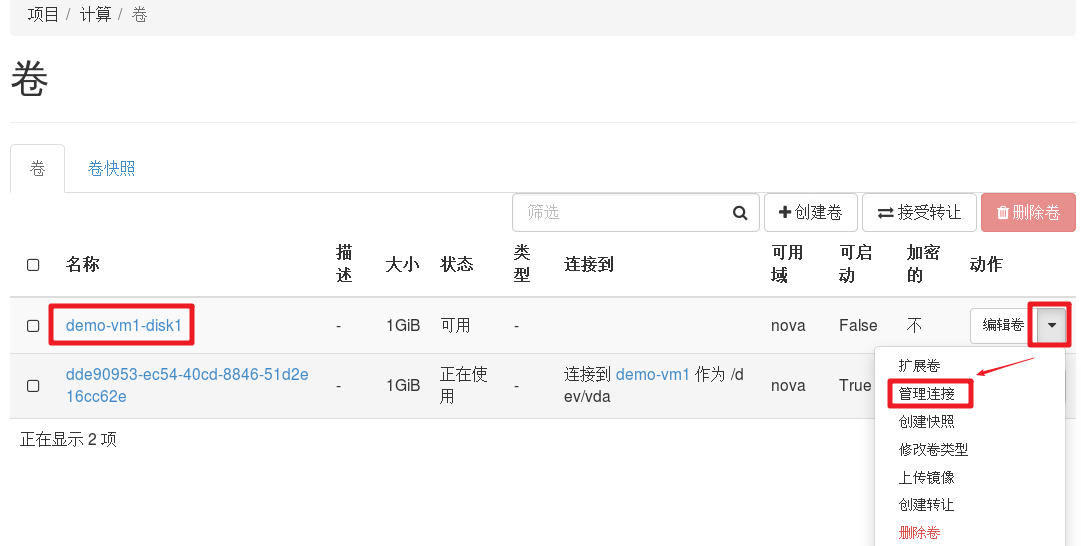
Task: Click the 创建卷 create volume button
Action: [x=811, y=213]
